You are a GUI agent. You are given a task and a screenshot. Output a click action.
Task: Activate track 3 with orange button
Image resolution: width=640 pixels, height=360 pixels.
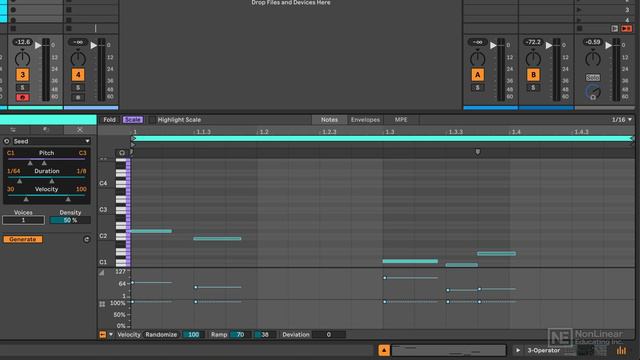(x=22, y=75)
